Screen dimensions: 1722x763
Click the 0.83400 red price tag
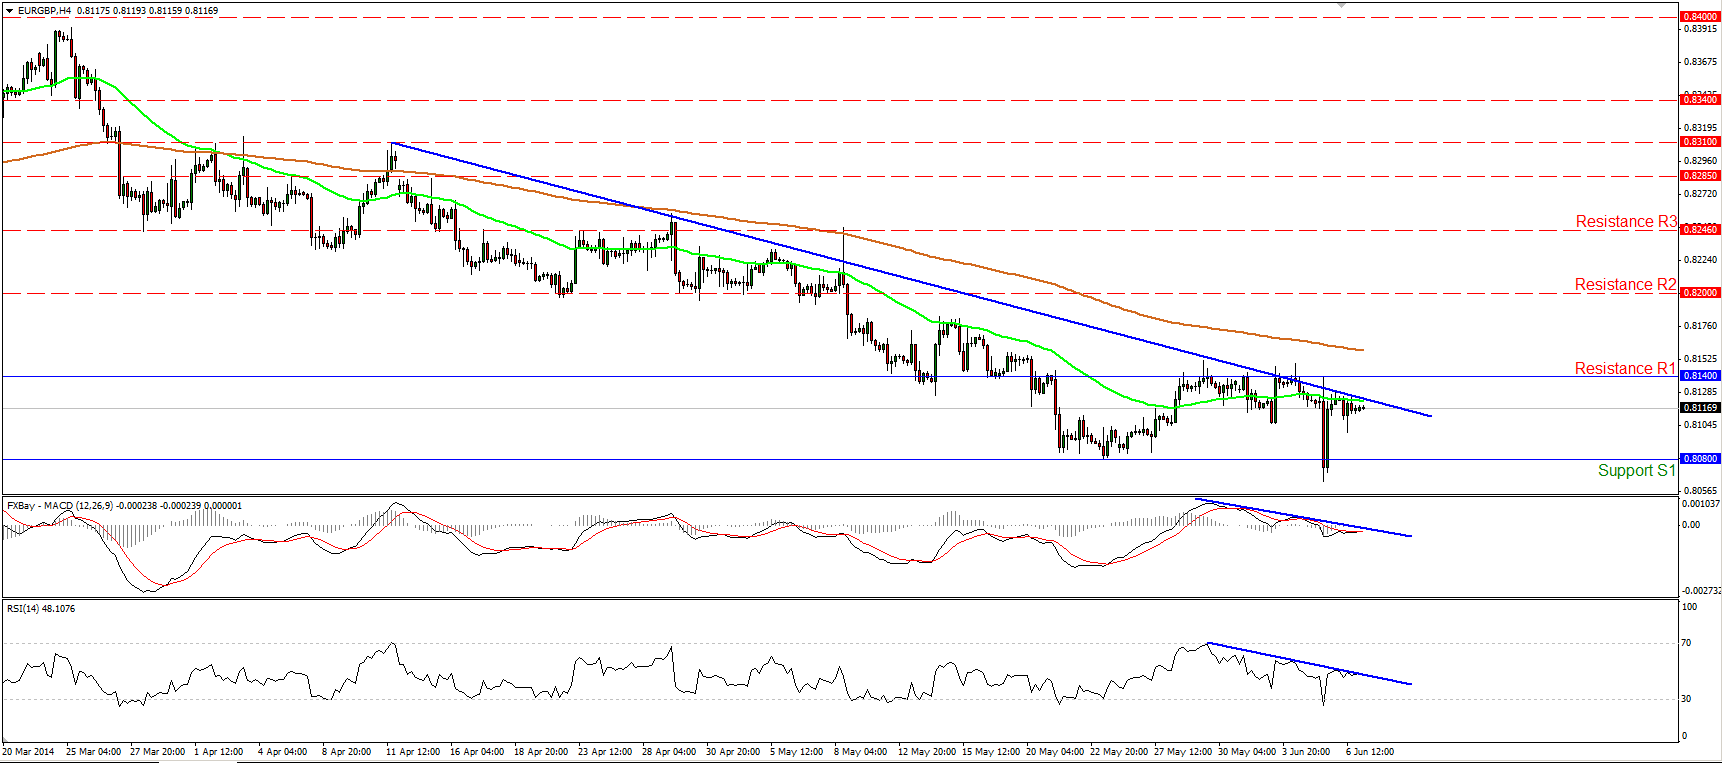[x=1700, y=100]
